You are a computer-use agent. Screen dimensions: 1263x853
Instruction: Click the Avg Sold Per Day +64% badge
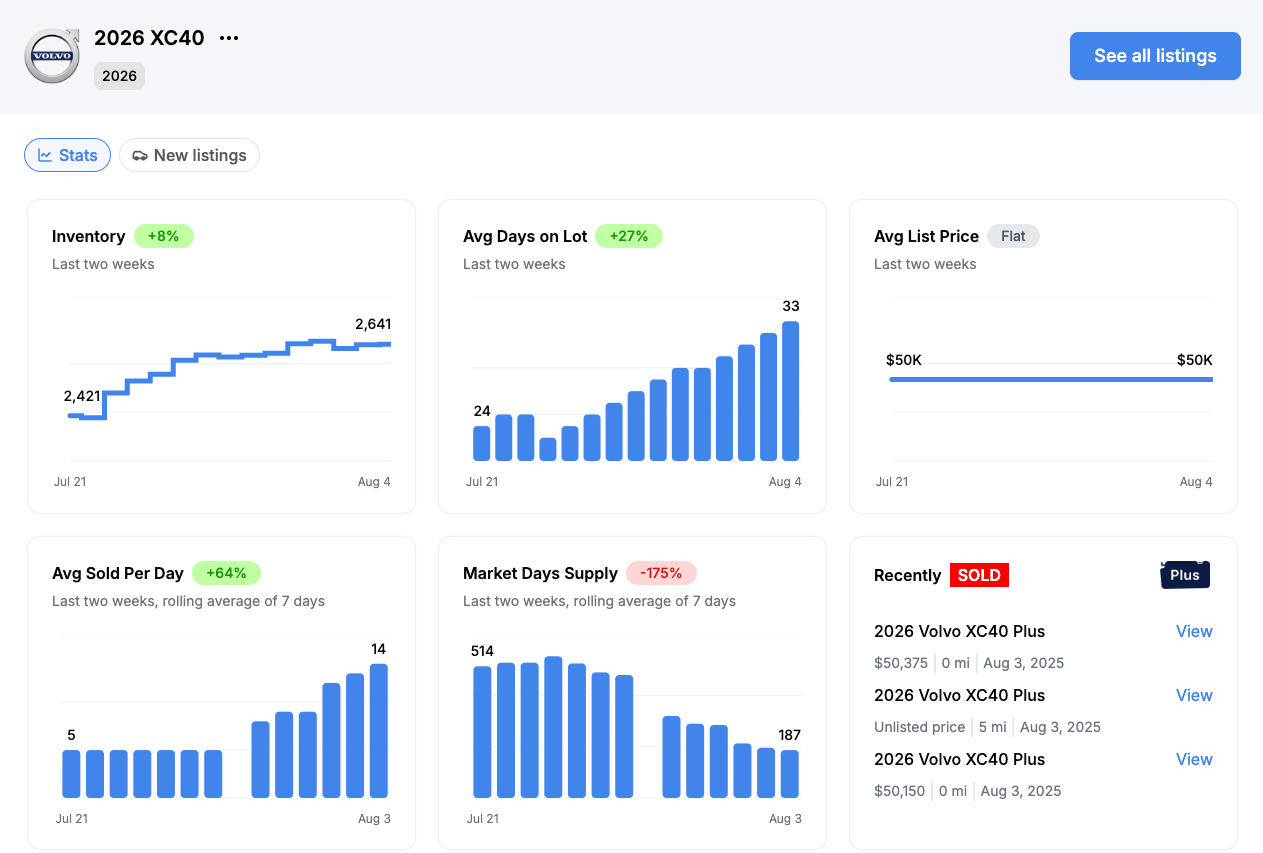click(226, 573)
